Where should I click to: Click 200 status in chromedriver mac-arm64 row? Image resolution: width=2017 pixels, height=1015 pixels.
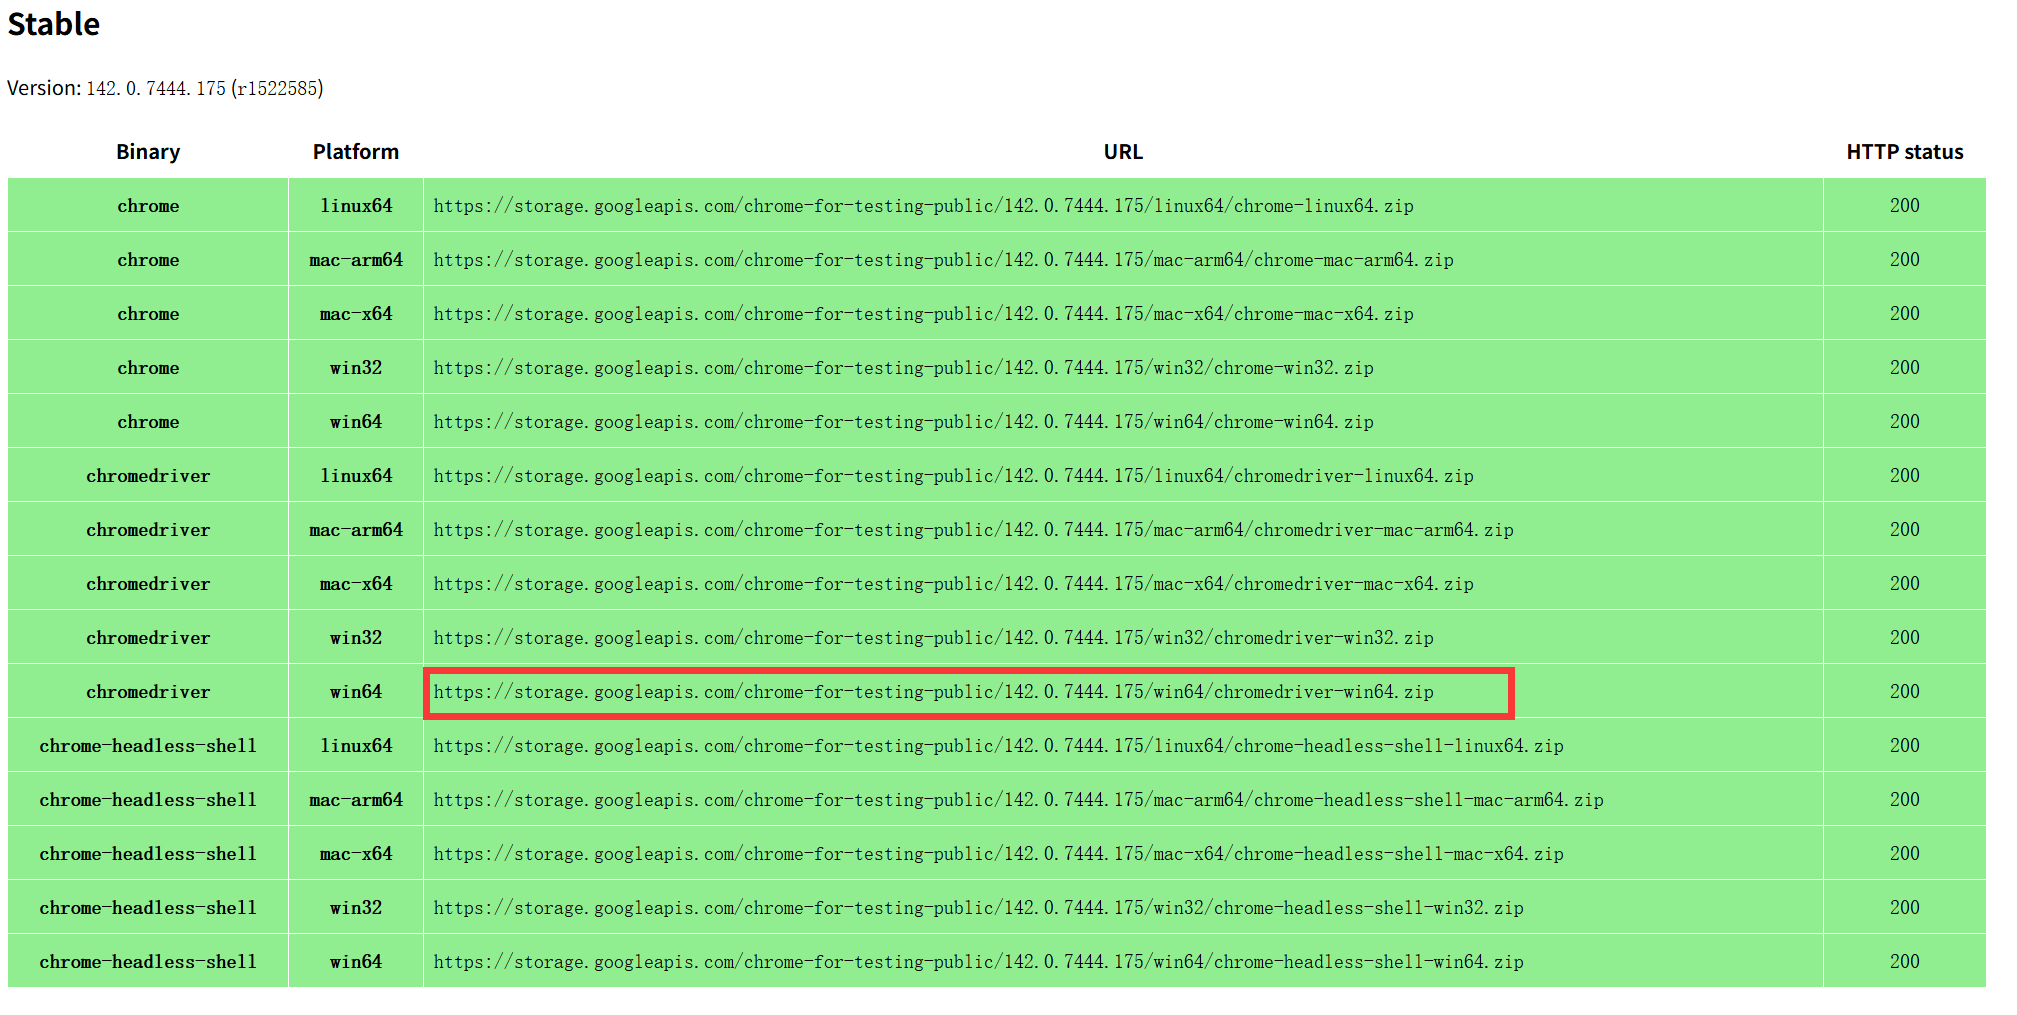(x=1904, y=530)
